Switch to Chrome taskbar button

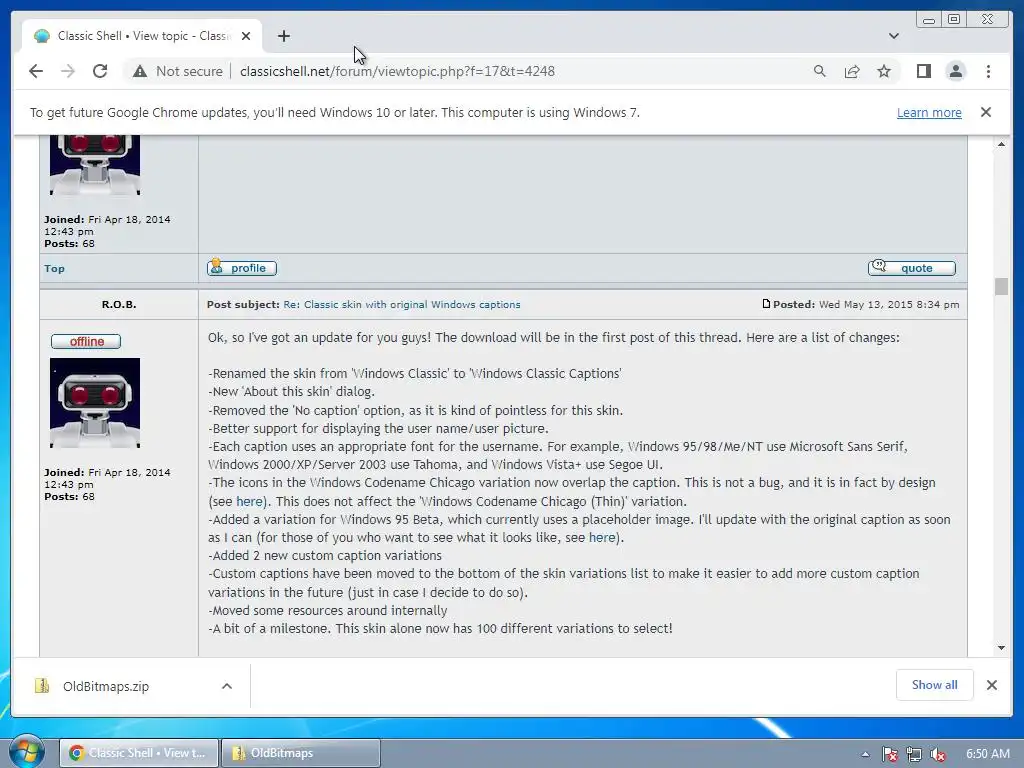[138, 753]
